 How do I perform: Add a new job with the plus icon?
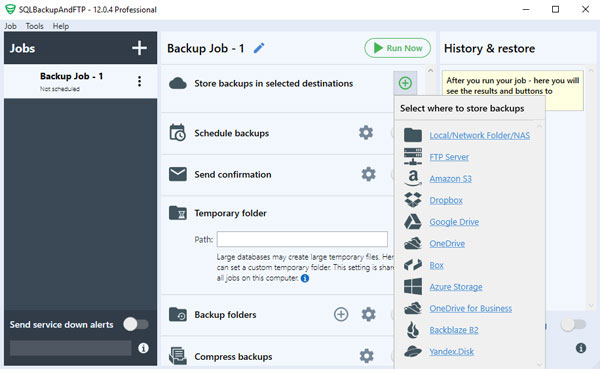139,48
